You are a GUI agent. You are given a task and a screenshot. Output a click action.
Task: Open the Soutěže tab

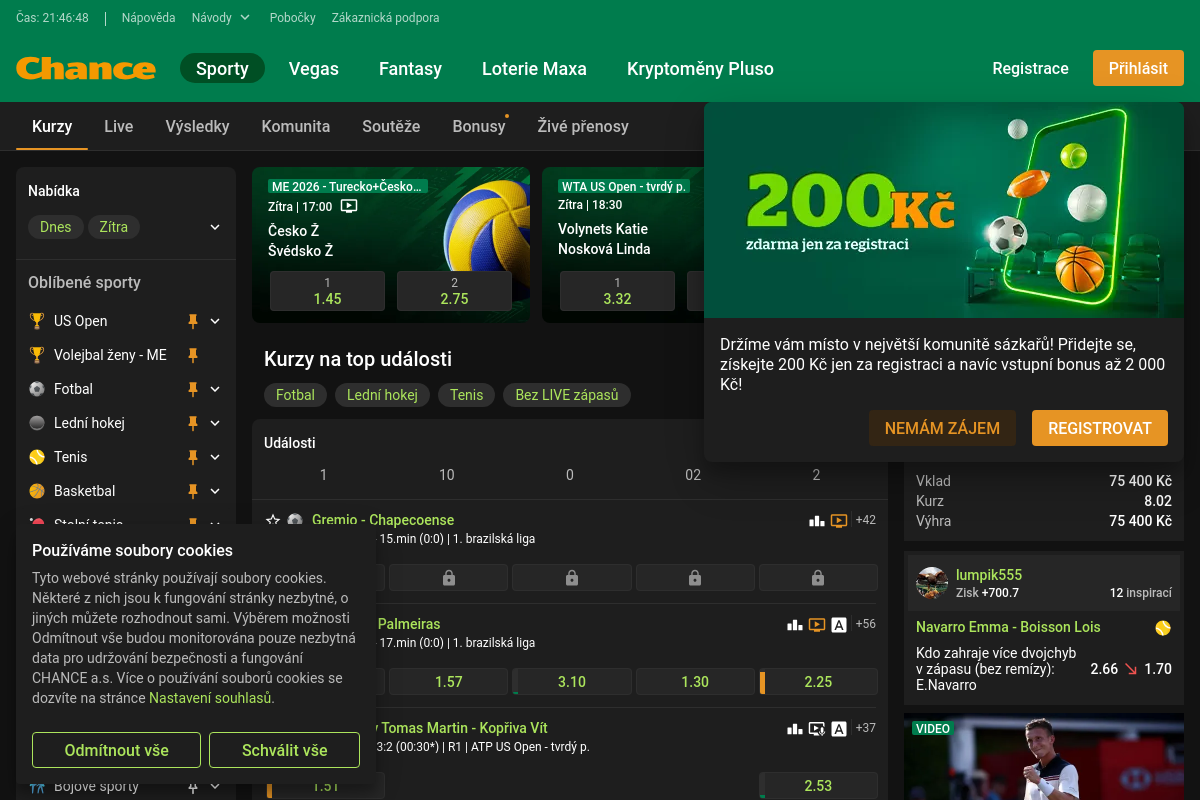tap(391, 126)
